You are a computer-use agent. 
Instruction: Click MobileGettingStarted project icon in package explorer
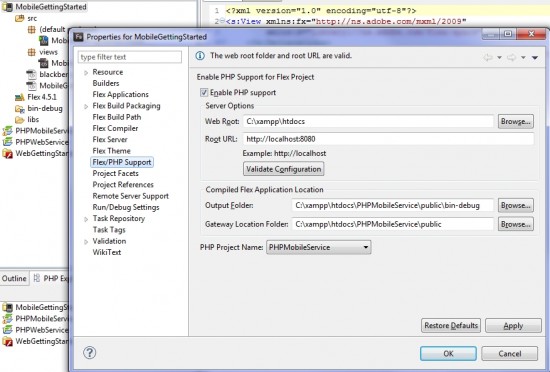pos(7,7)
